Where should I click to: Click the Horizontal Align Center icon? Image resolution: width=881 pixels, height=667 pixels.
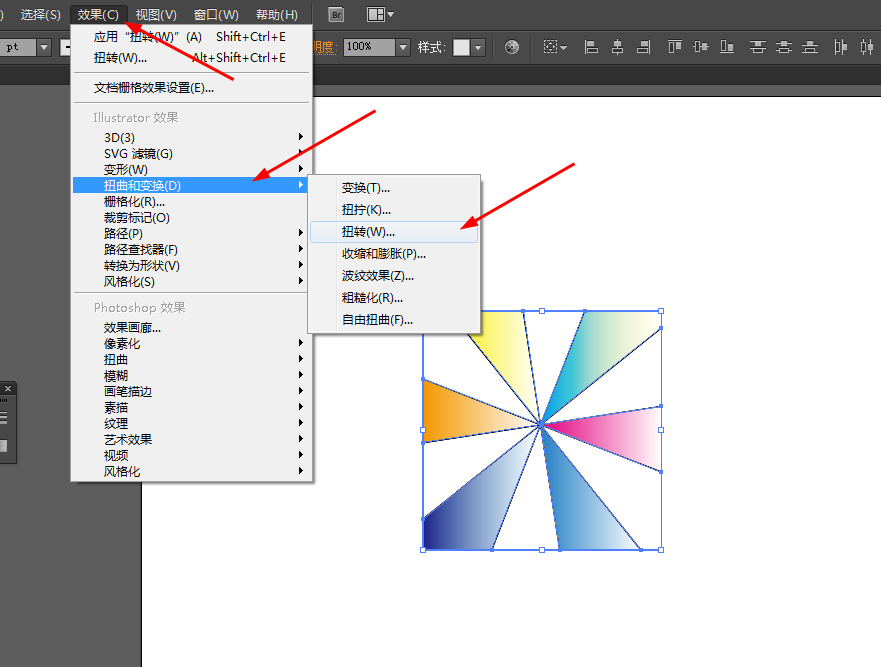tap(617, 47)
